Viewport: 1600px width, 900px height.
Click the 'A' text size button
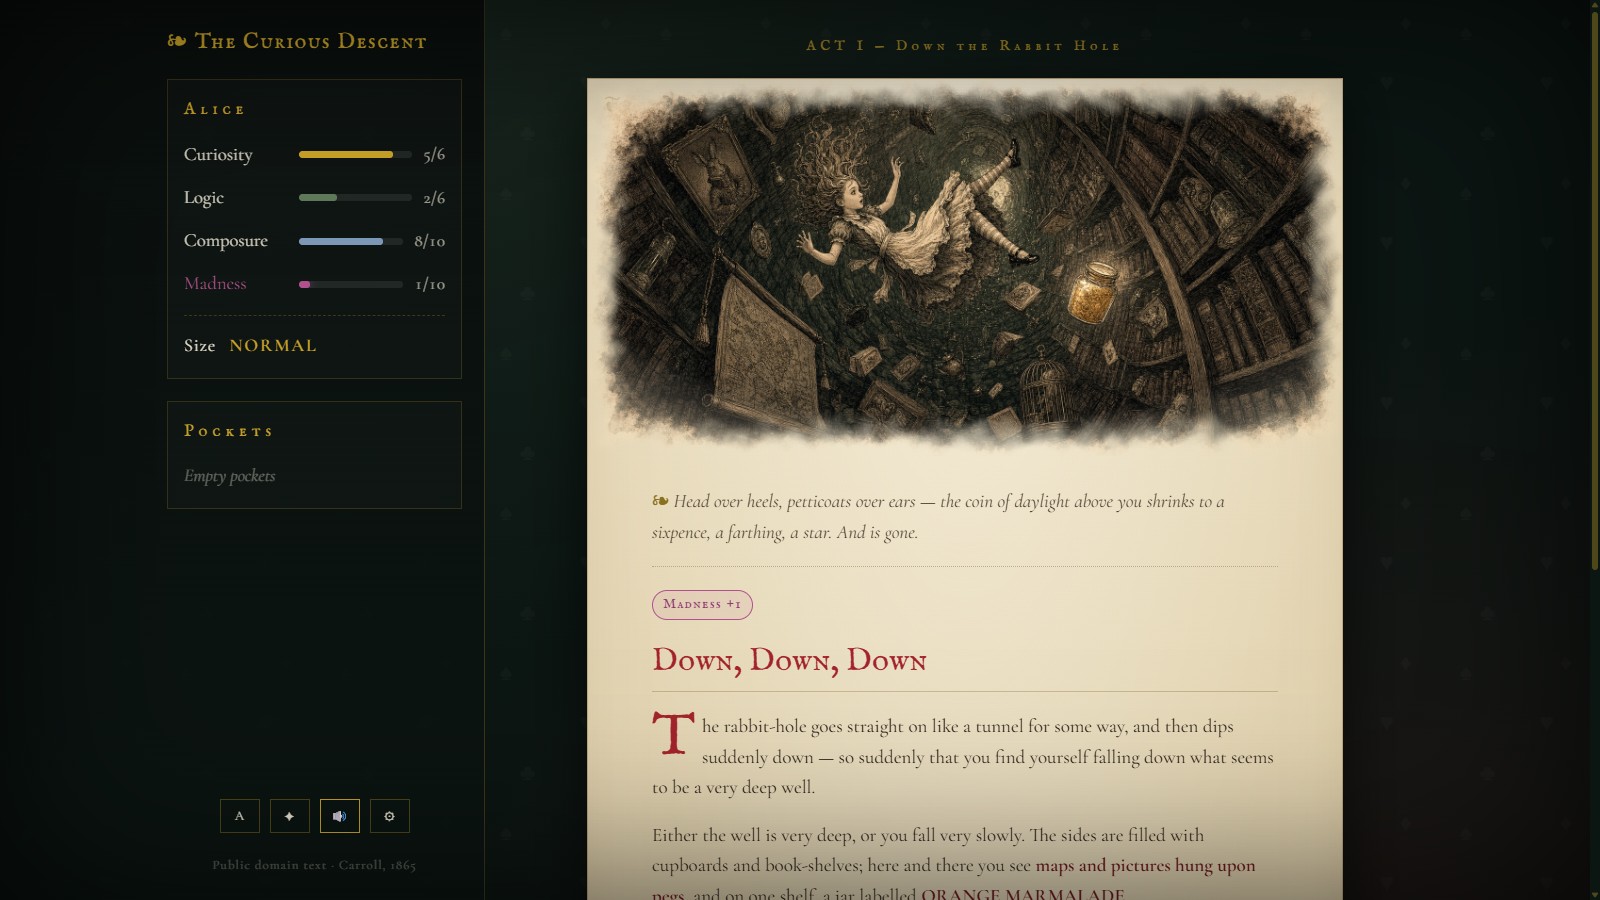point(239,816)
